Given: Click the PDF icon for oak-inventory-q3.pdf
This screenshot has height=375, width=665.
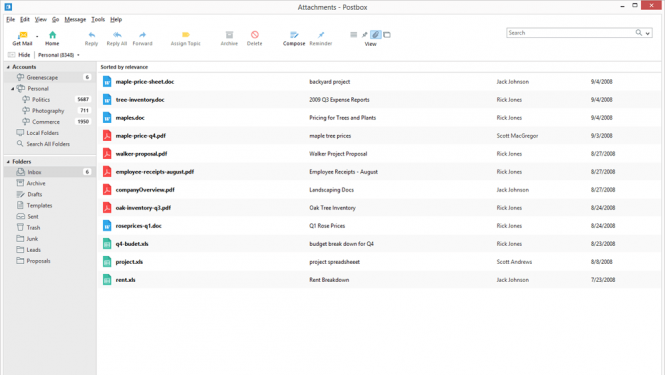Looking at the screenshot, I should point(107,208).
